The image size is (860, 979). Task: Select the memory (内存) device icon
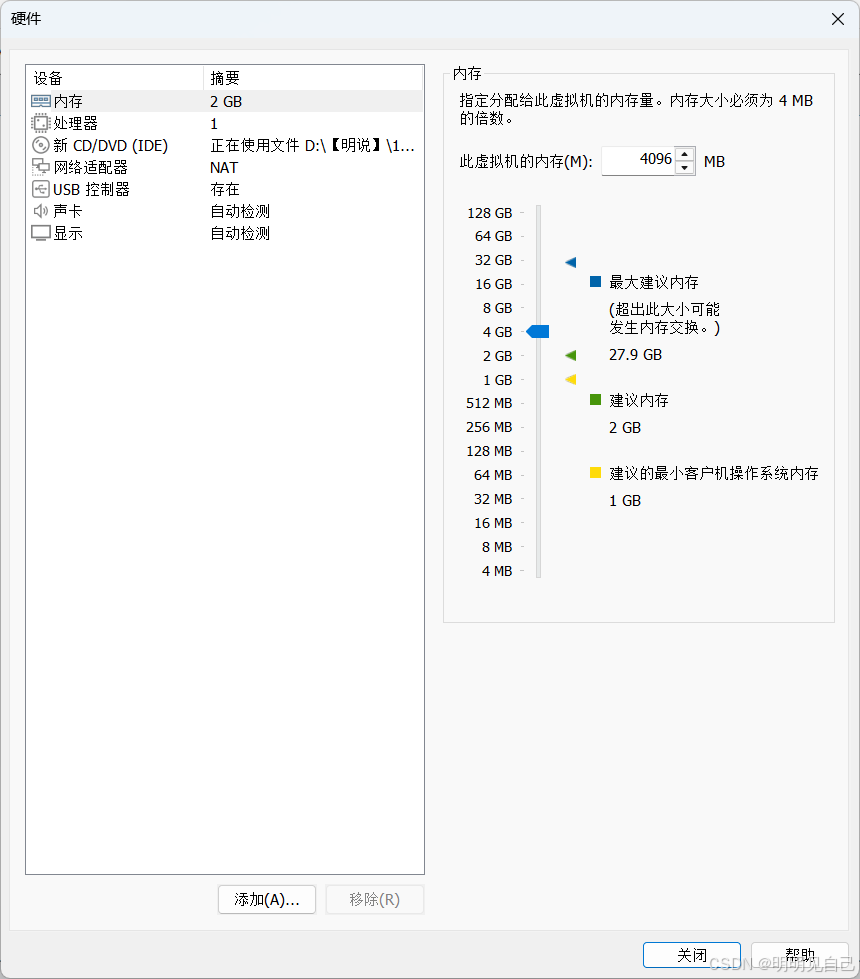(x=41, y=101)
